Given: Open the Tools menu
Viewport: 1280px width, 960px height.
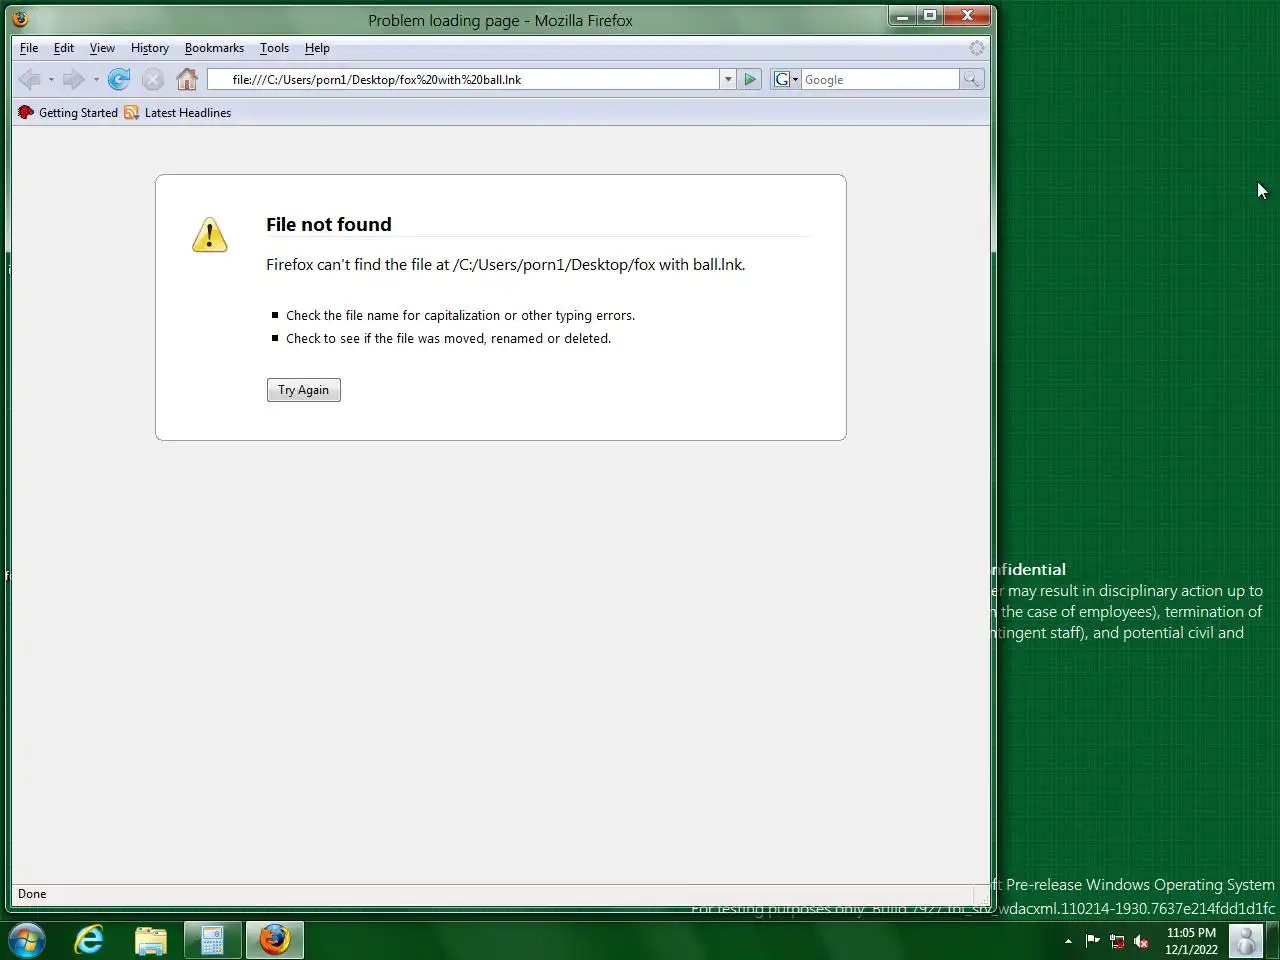Looking at the screenshot, I should pyautogui.click(x=274, y=48).
